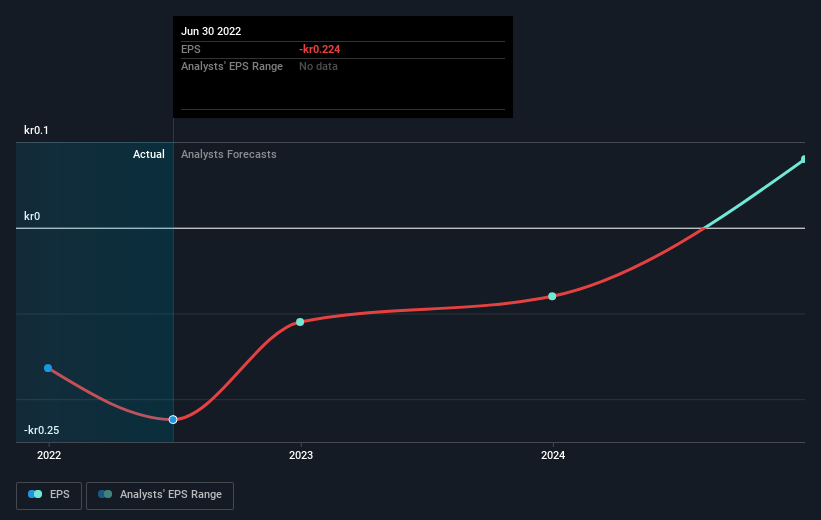Select the 2023 forecast EPS data point
Screen dimensions: 821x520
[300, 322]
